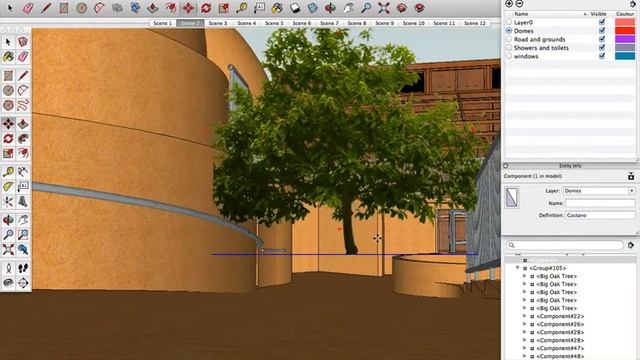
Task: Click Make Component in the left palette
Action: tap(23, 42)
